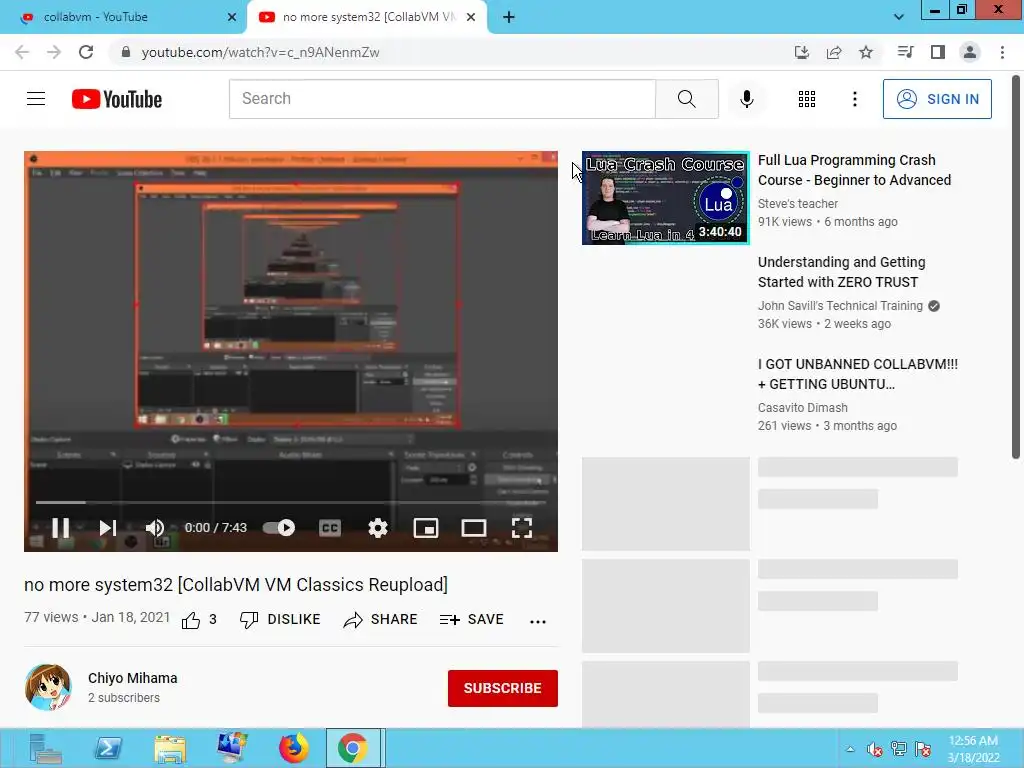Reload the current page
This screenshot has width=1024, height=768.
[x=86, y=52]
